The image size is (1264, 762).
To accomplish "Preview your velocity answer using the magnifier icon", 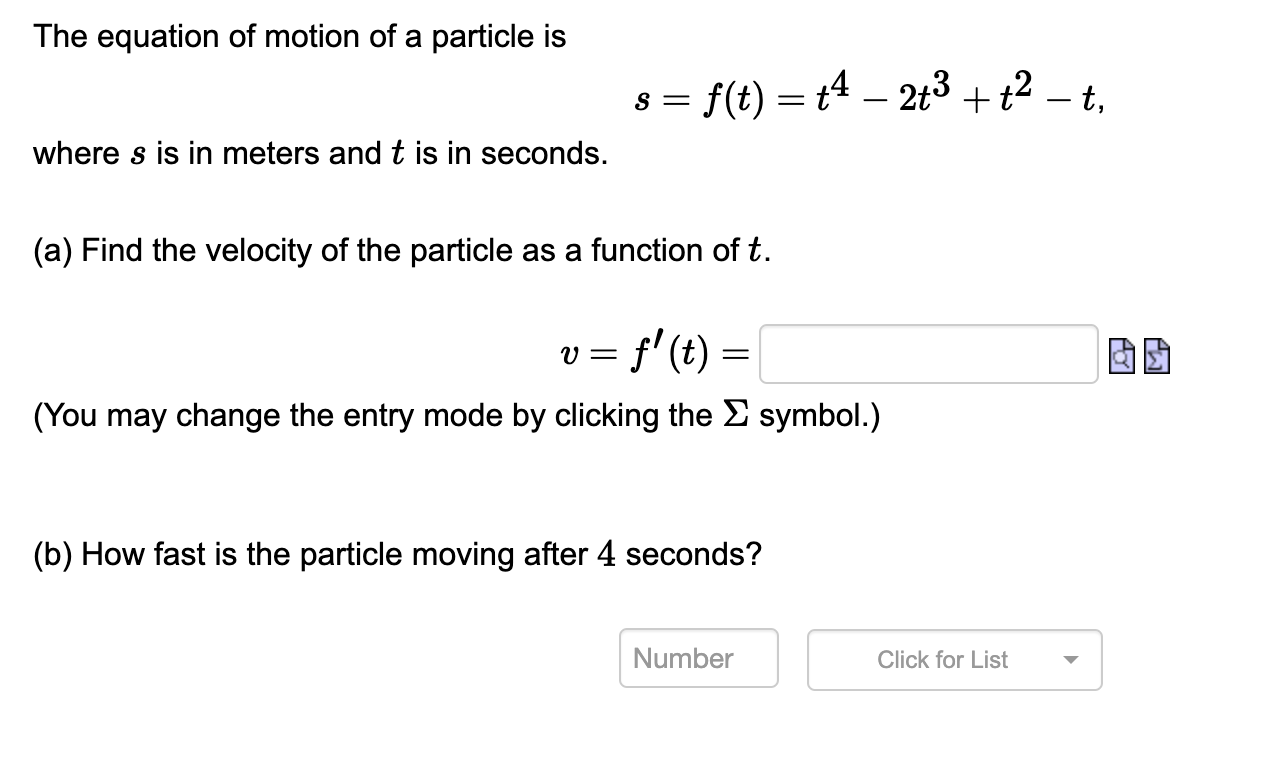I will click(x=1122, y=354).
